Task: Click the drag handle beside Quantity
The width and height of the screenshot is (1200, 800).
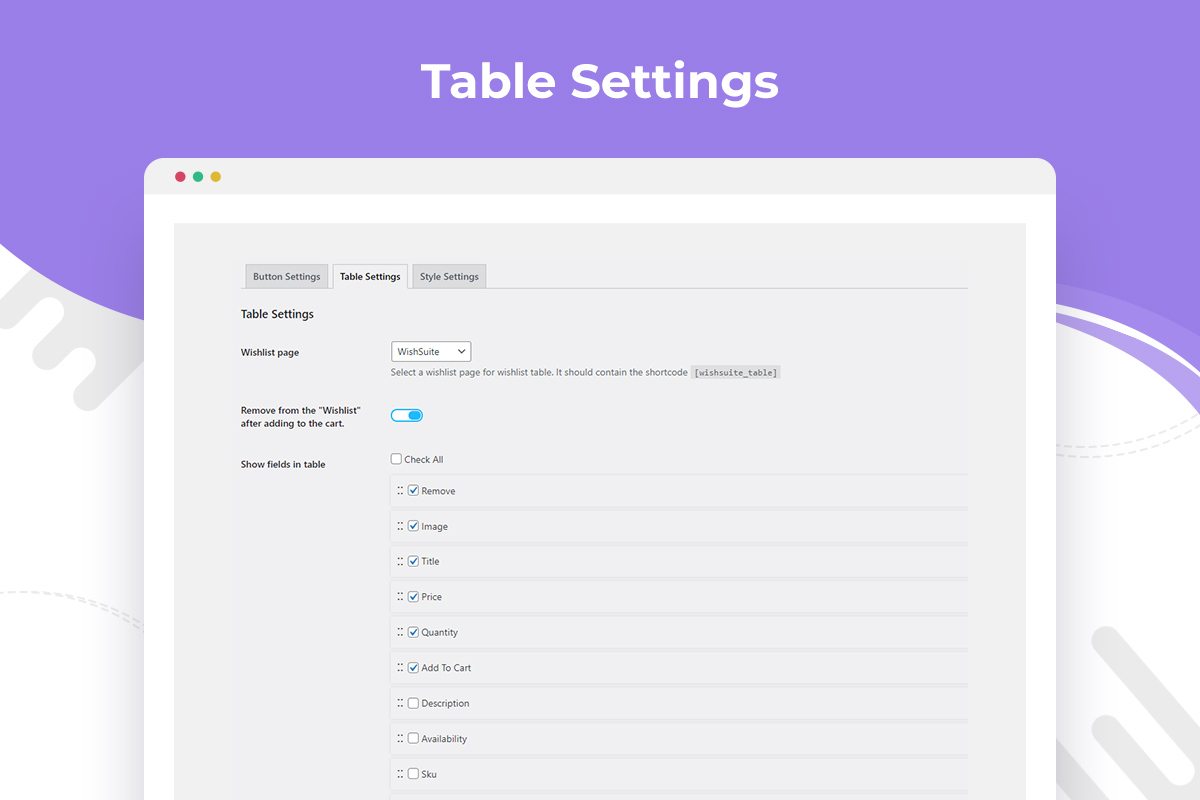Action: point(400,632)
